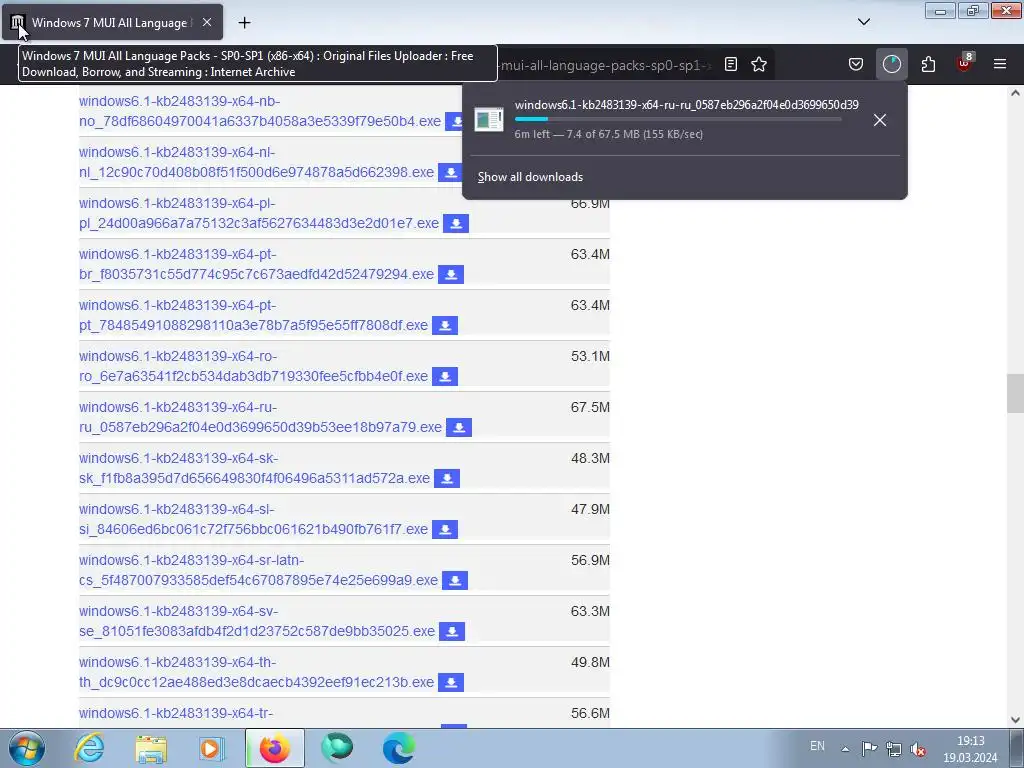
Task: Click download icon for nl-nl language pack
Action: click(451, 172)
